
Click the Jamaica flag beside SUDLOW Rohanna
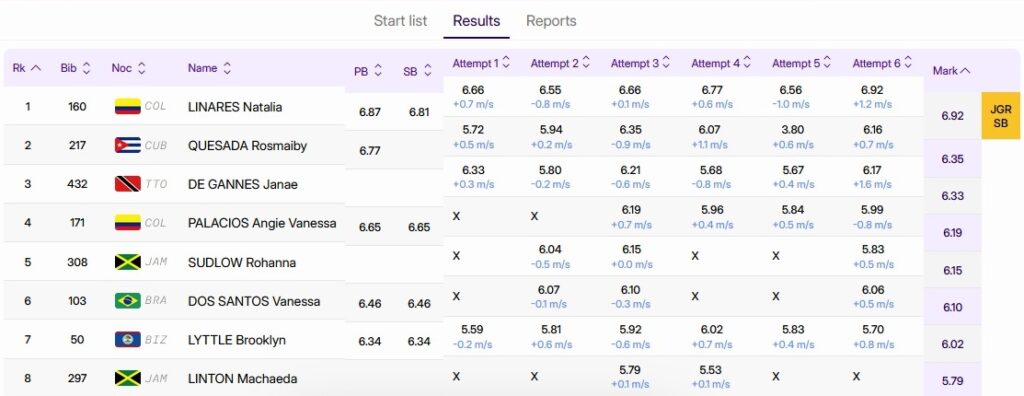click(127, 262)
